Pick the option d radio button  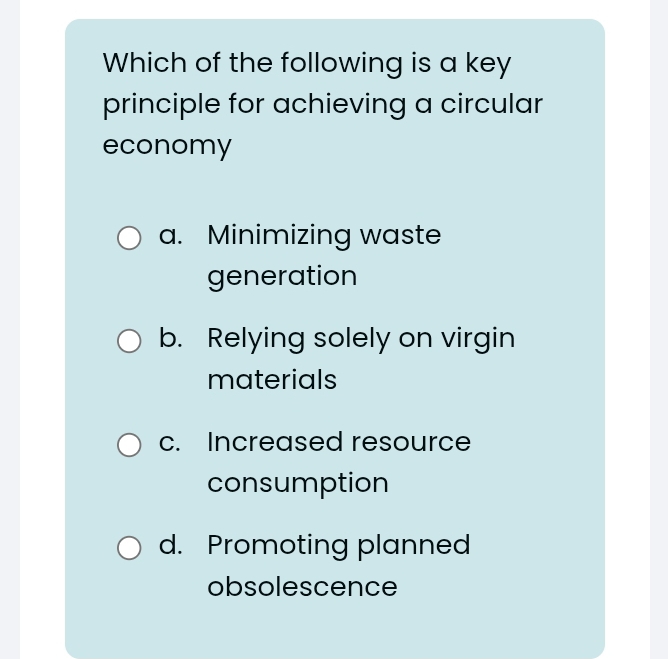point(129,548)
